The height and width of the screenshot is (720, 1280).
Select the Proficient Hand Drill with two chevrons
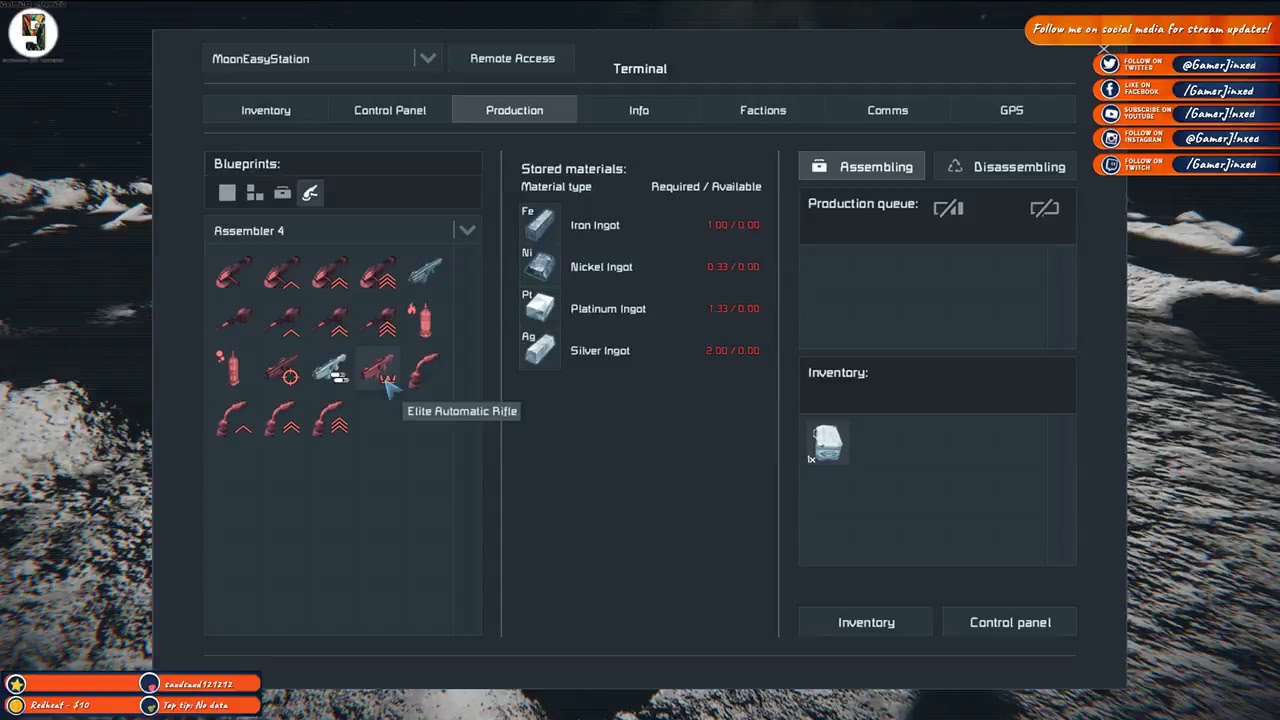[331, 320]
